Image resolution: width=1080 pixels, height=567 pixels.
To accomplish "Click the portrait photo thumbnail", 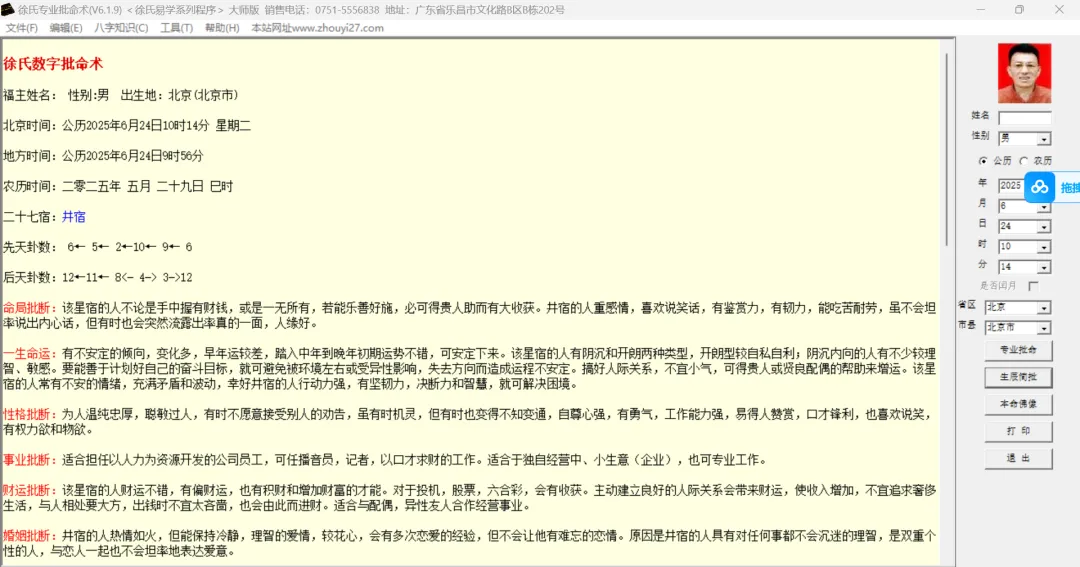I will tap(1024, 73).
